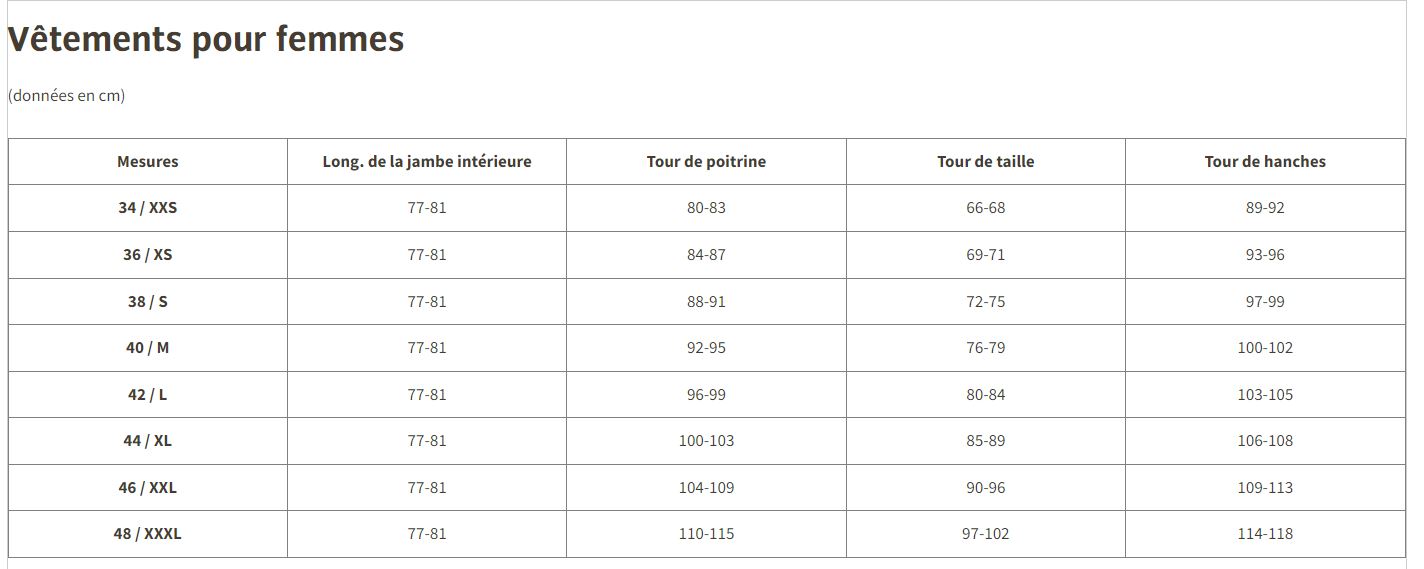This screenshot has width=1424, height=569.
Task: Select the "40 / M" size row label
Action: pos(148,347)
